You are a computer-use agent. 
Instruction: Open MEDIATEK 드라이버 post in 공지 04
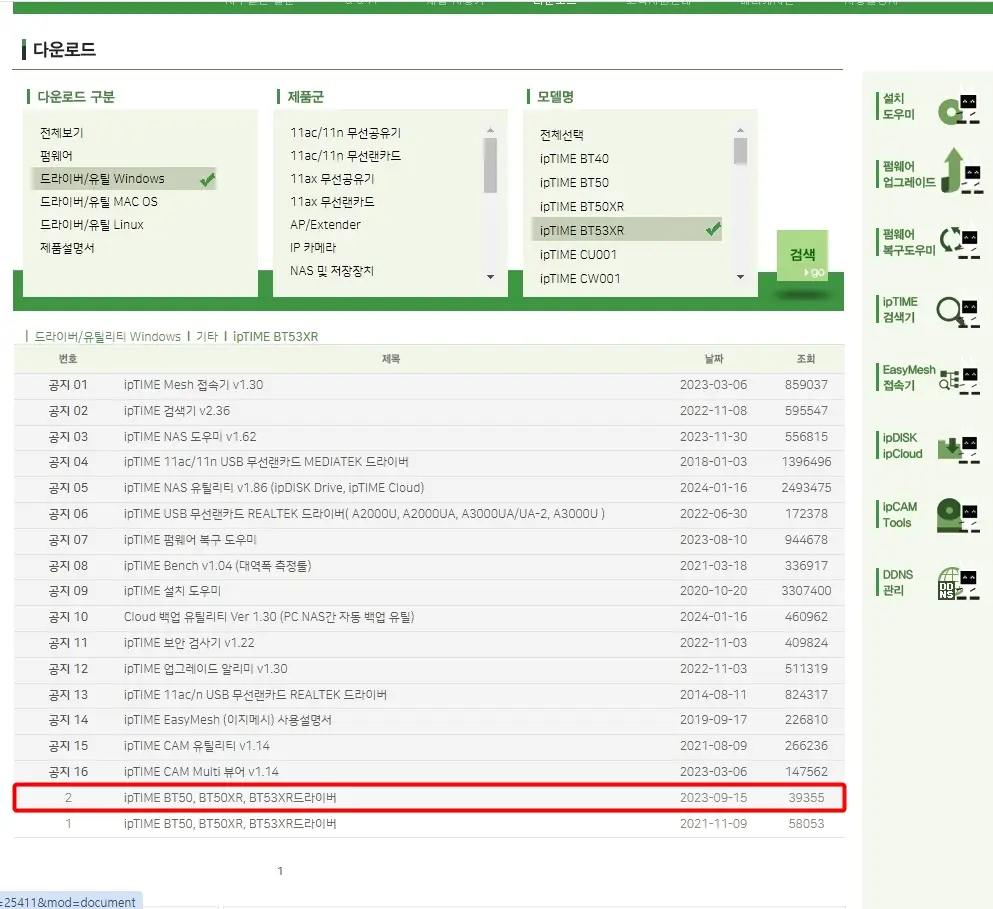click(x=266, y=462)
